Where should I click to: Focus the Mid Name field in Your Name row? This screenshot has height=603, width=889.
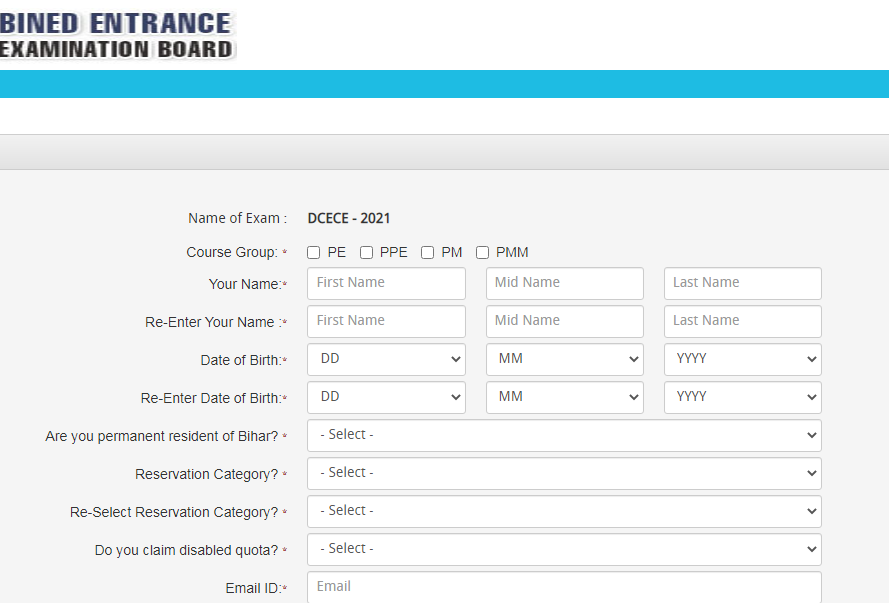pyautogui.click(x=565, y=283)
